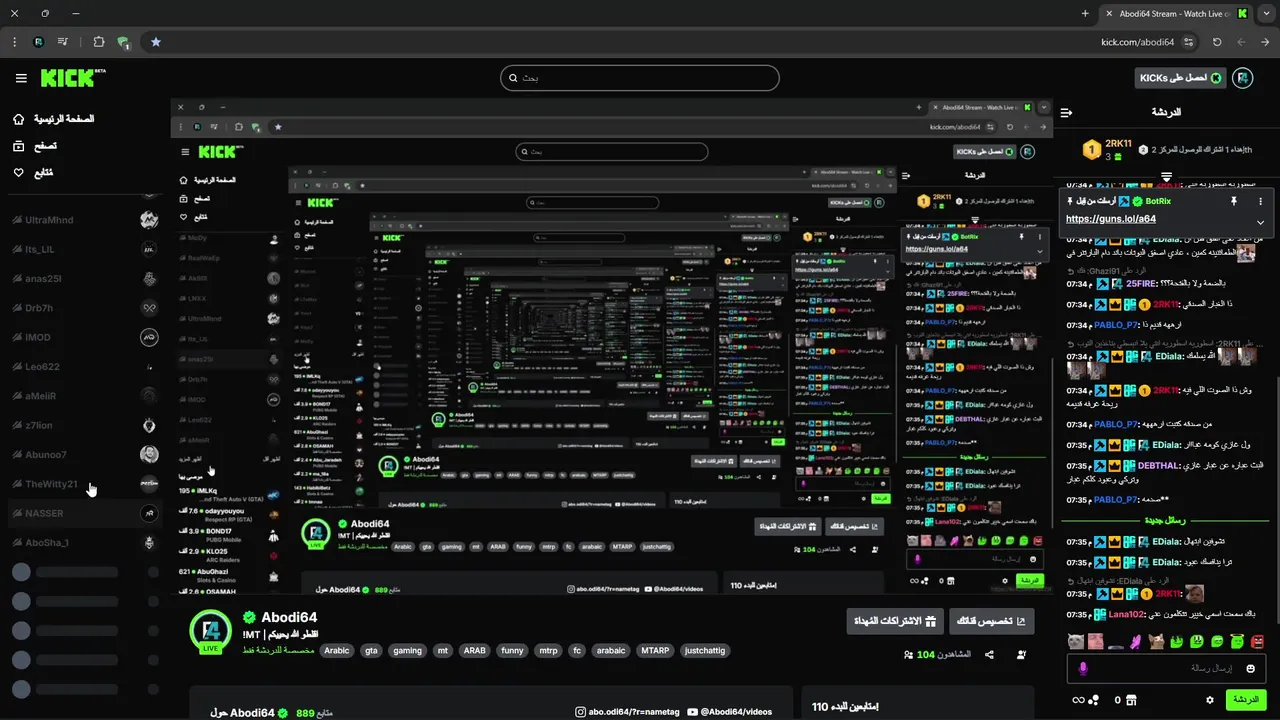Image resolution: width=1280 pixels, height=720 pixels.
Task: Open the Kick sidebar hamburger menu
Action: (x=21, y=78)
